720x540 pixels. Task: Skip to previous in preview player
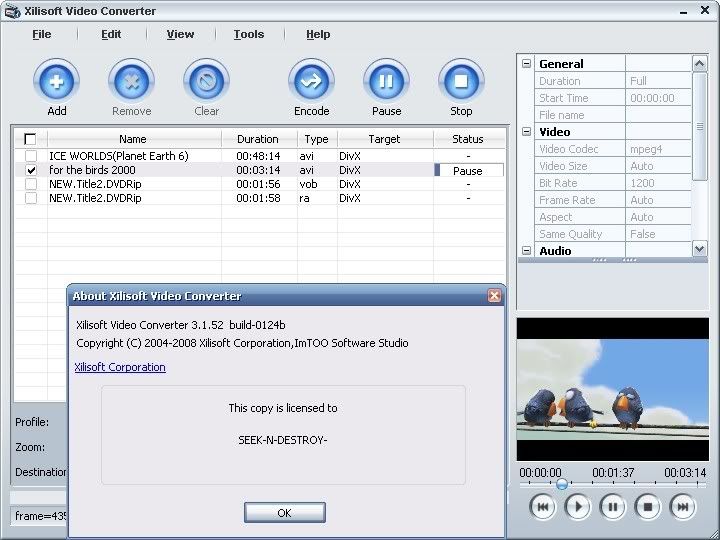coord(542,507)
